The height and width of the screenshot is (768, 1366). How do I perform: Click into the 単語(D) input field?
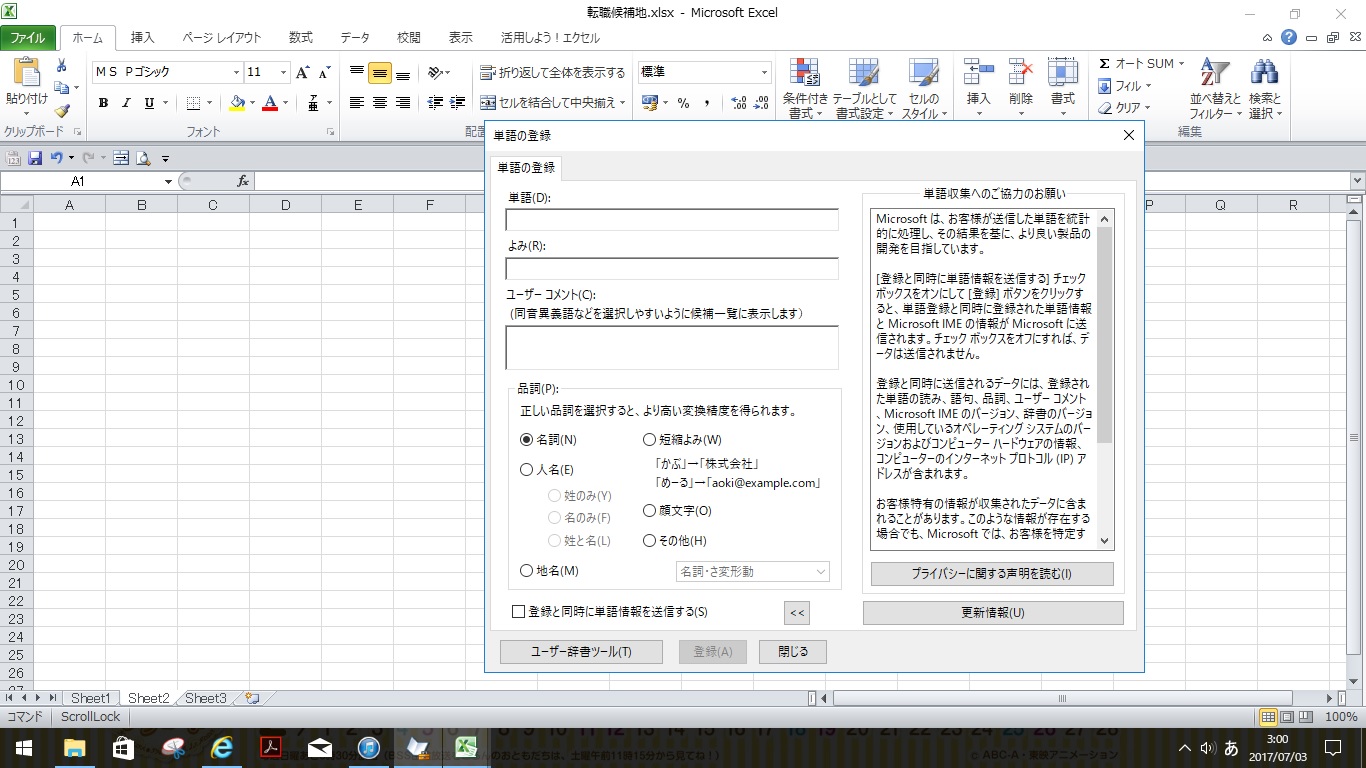coord(671,220)
